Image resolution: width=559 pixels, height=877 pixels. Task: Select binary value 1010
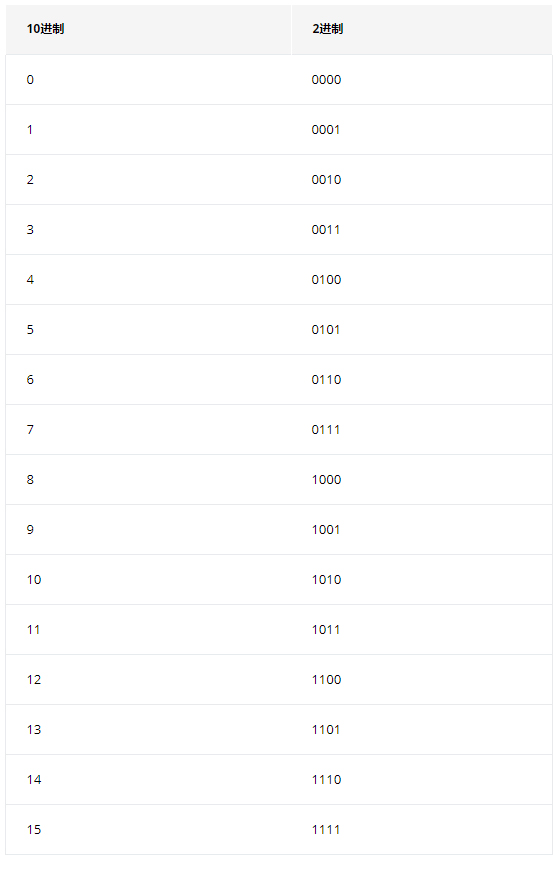326,580
